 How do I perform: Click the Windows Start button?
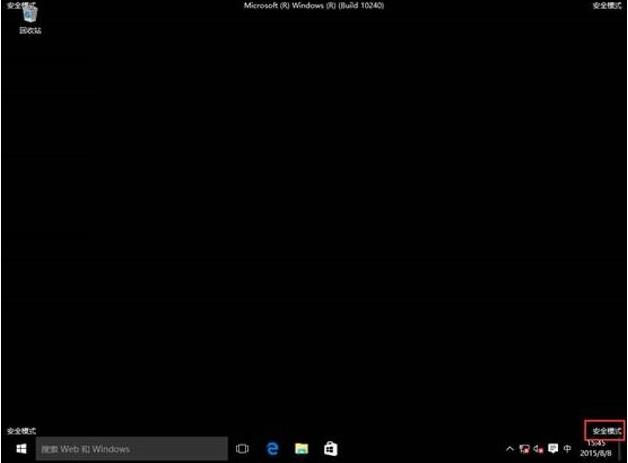[x=19, y=450]
